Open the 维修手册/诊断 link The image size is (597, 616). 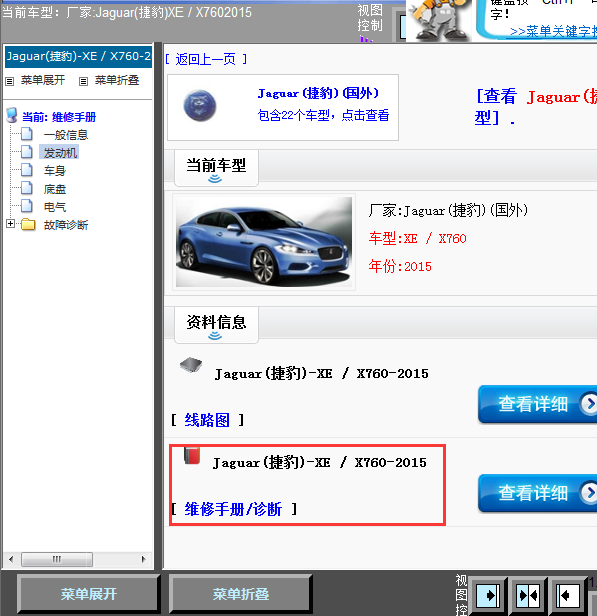[x=233, y=509]
